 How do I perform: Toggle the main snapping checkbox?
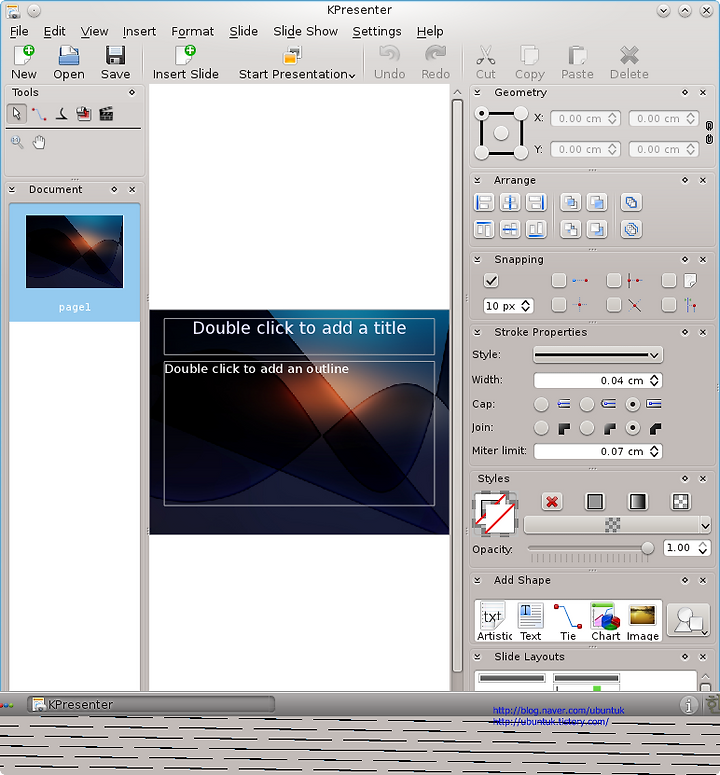(x=491, y=281)
